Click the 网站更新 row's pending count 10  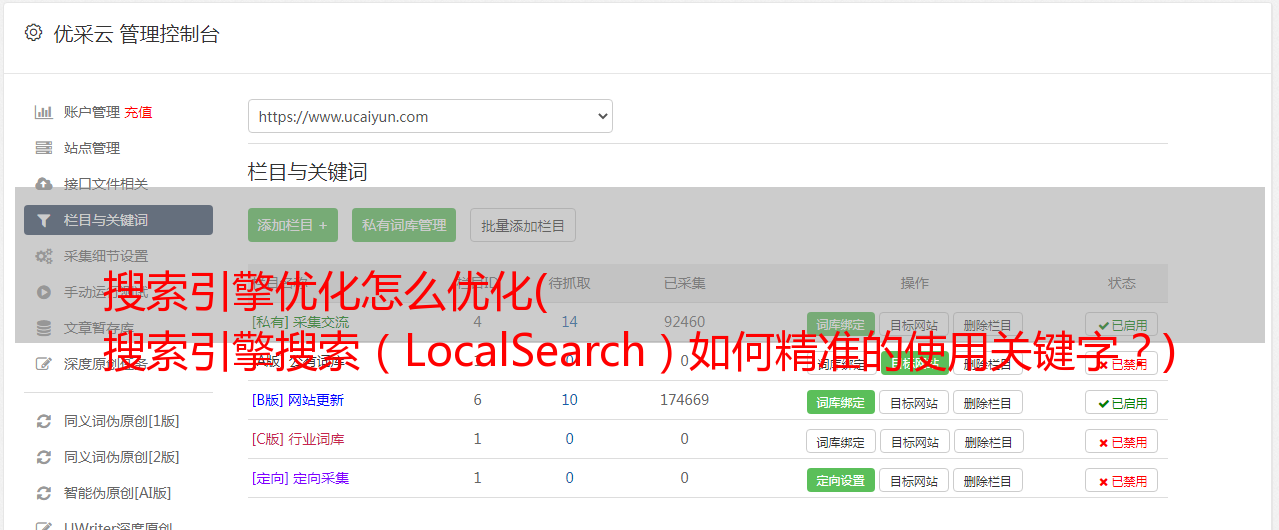pyautogui.click(x=569, y=400)
